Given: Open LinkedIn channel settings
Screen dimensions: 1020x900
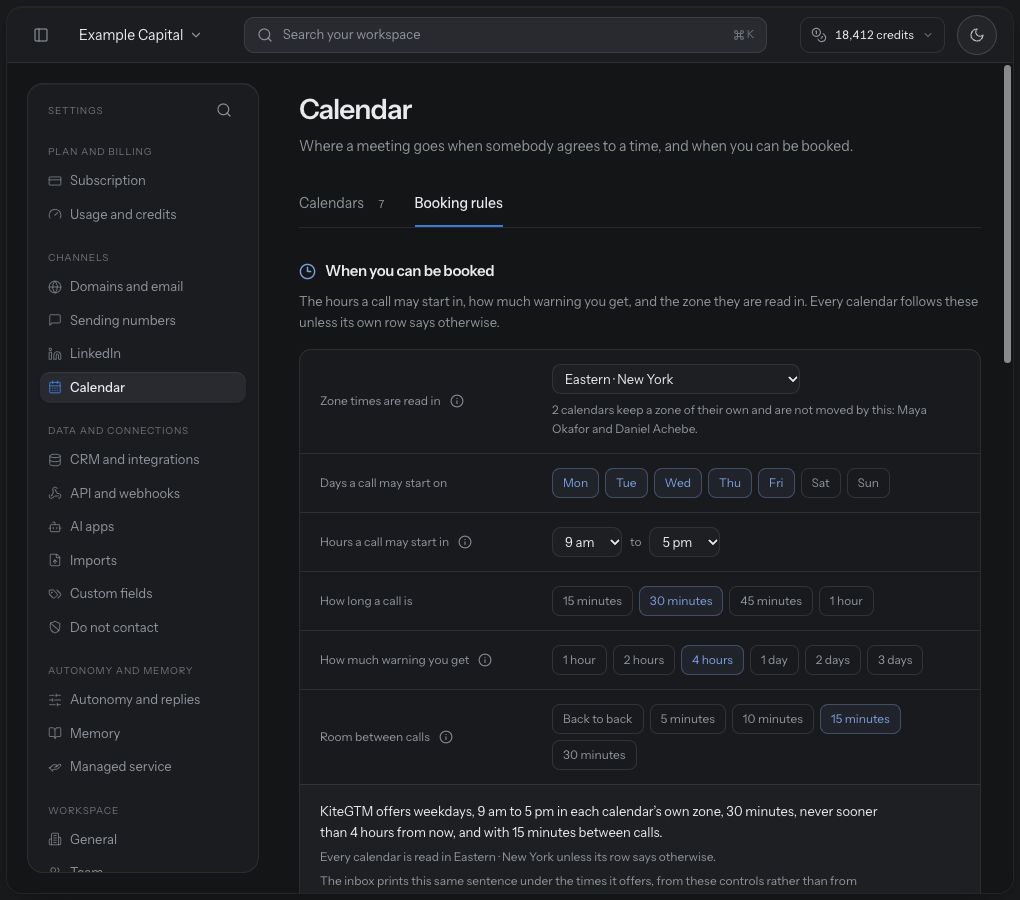Looking at the screenshot, I should click(x=142, y=353).
